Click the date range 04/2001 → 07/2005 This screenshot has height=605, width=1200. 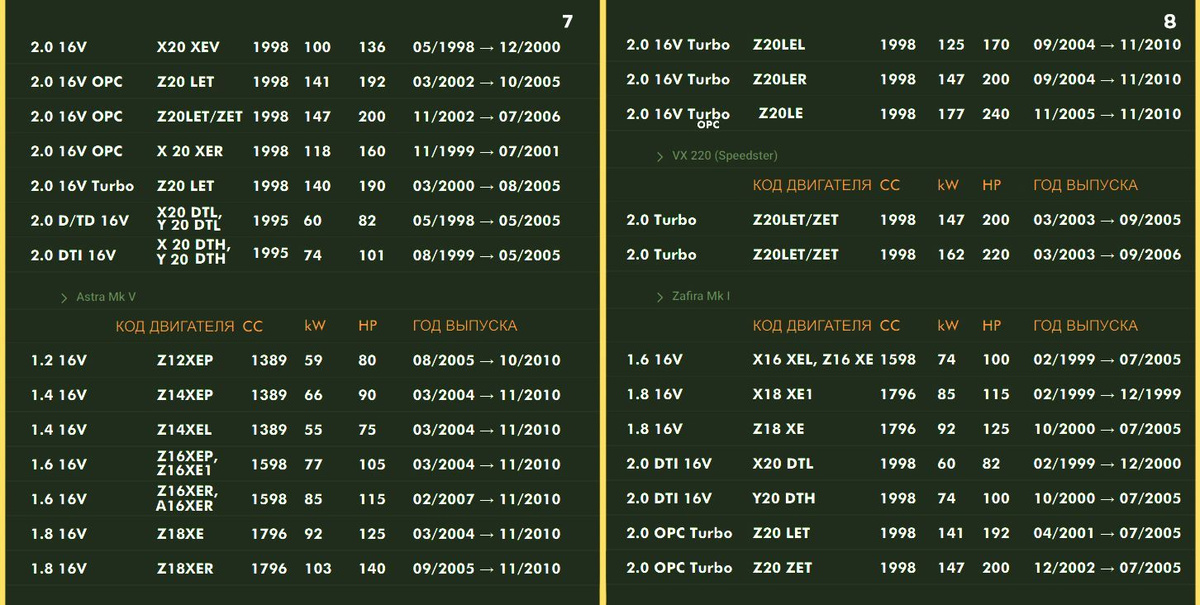pos(1107,533)
